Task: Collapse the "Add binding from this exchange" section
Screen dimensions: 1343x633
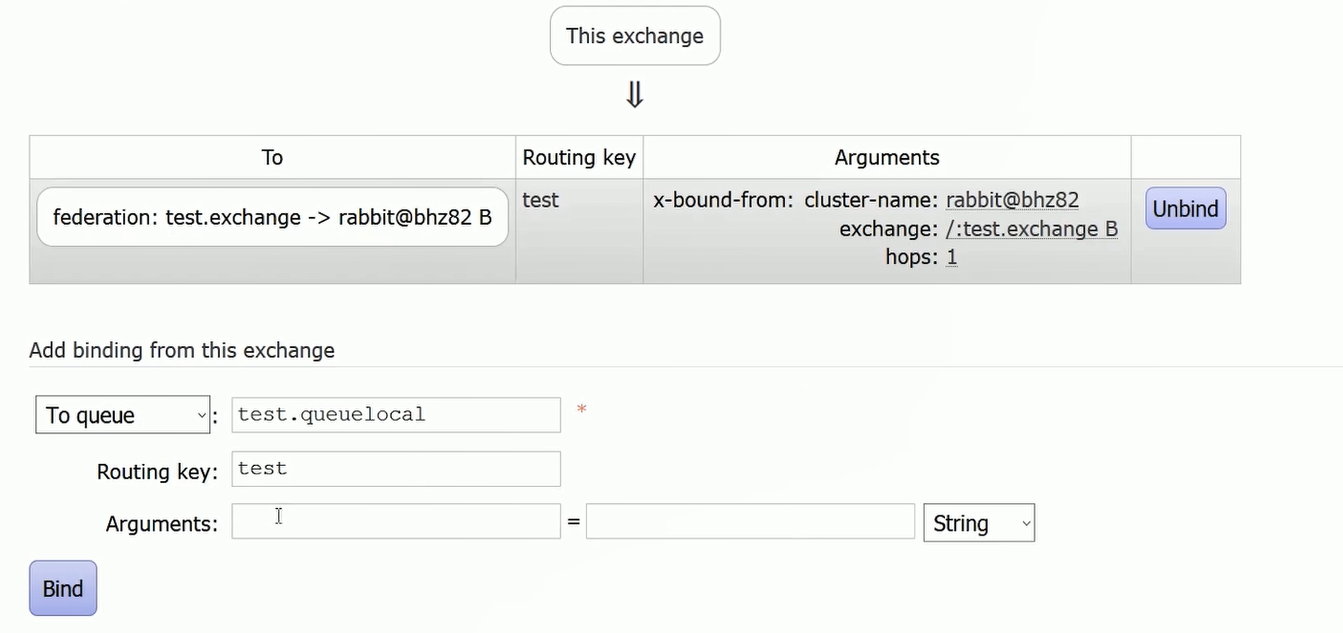Action: (x=182, y=350)
